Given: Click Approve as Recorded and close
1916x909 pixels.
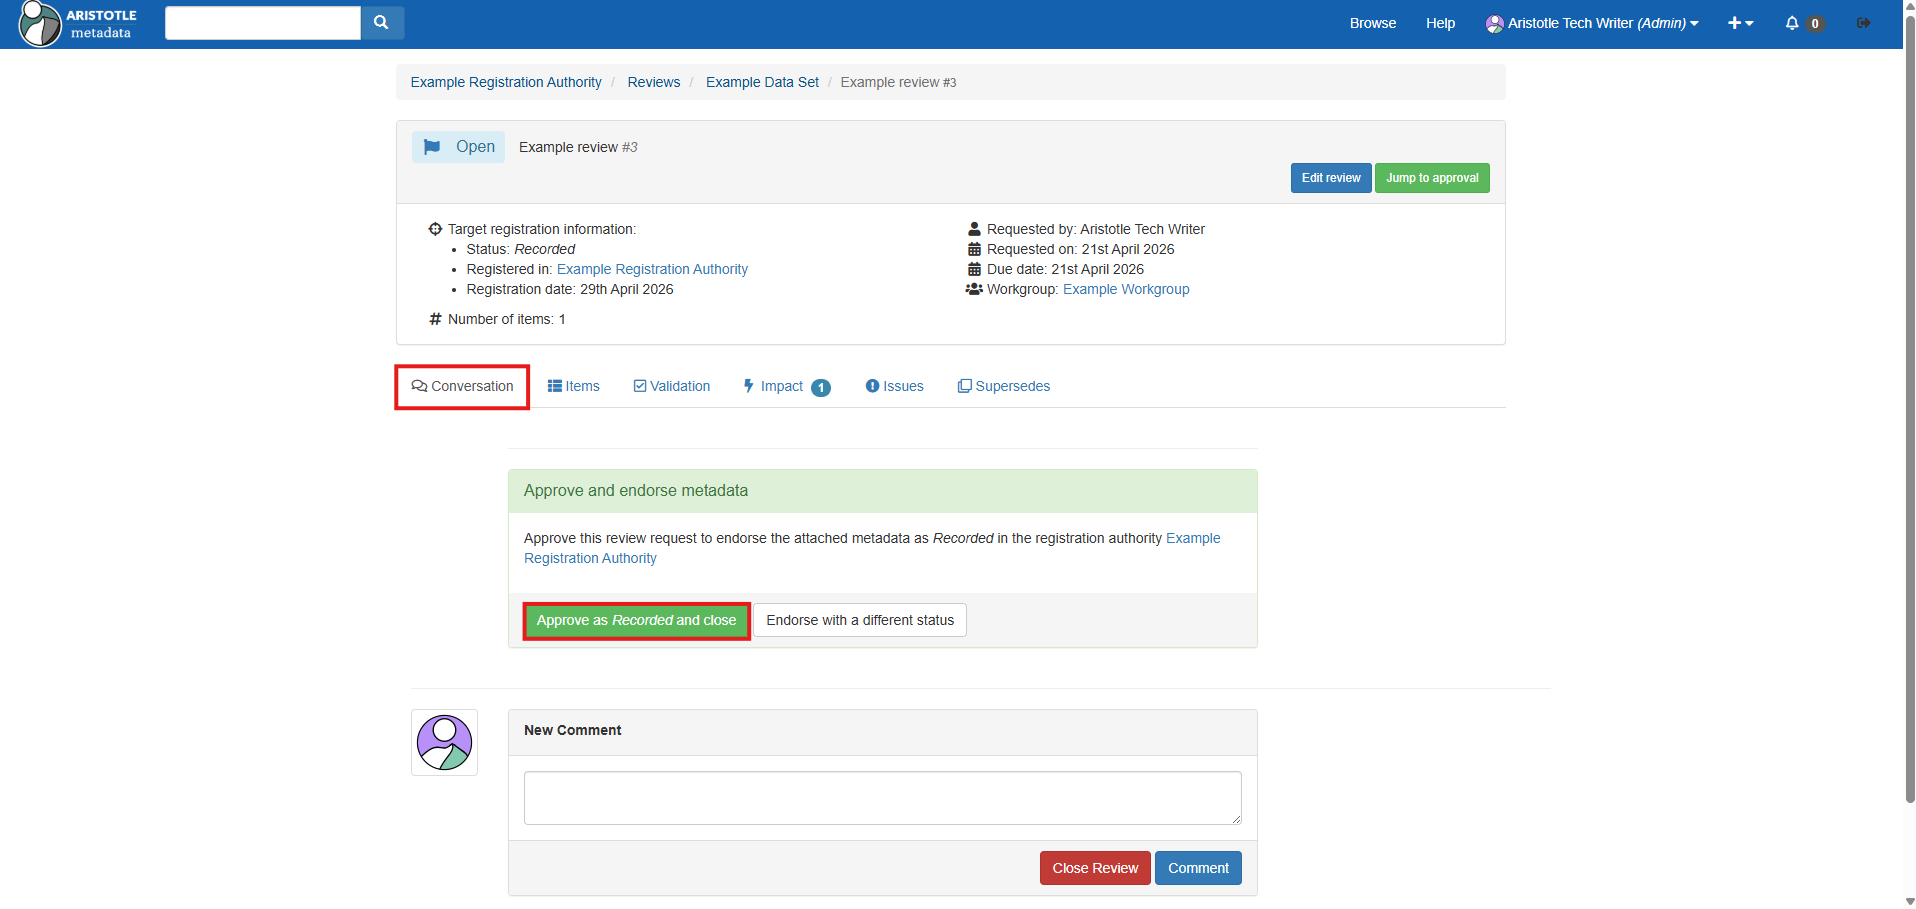Looking at the screenshot, I should coord(636,620).
